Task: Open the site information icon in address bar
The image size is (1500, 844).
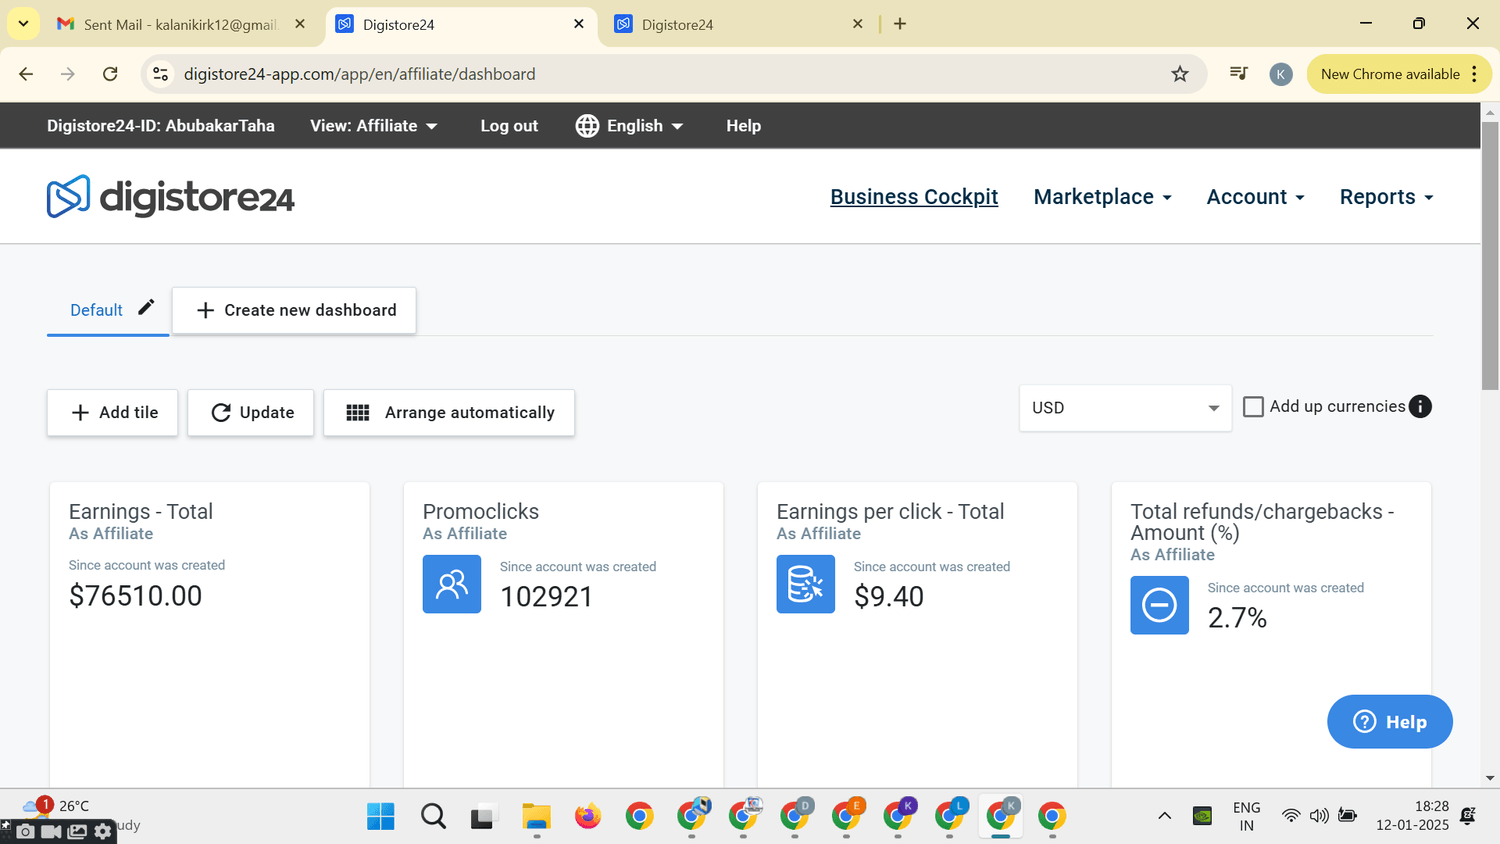Action: click(x=160, y=74)
